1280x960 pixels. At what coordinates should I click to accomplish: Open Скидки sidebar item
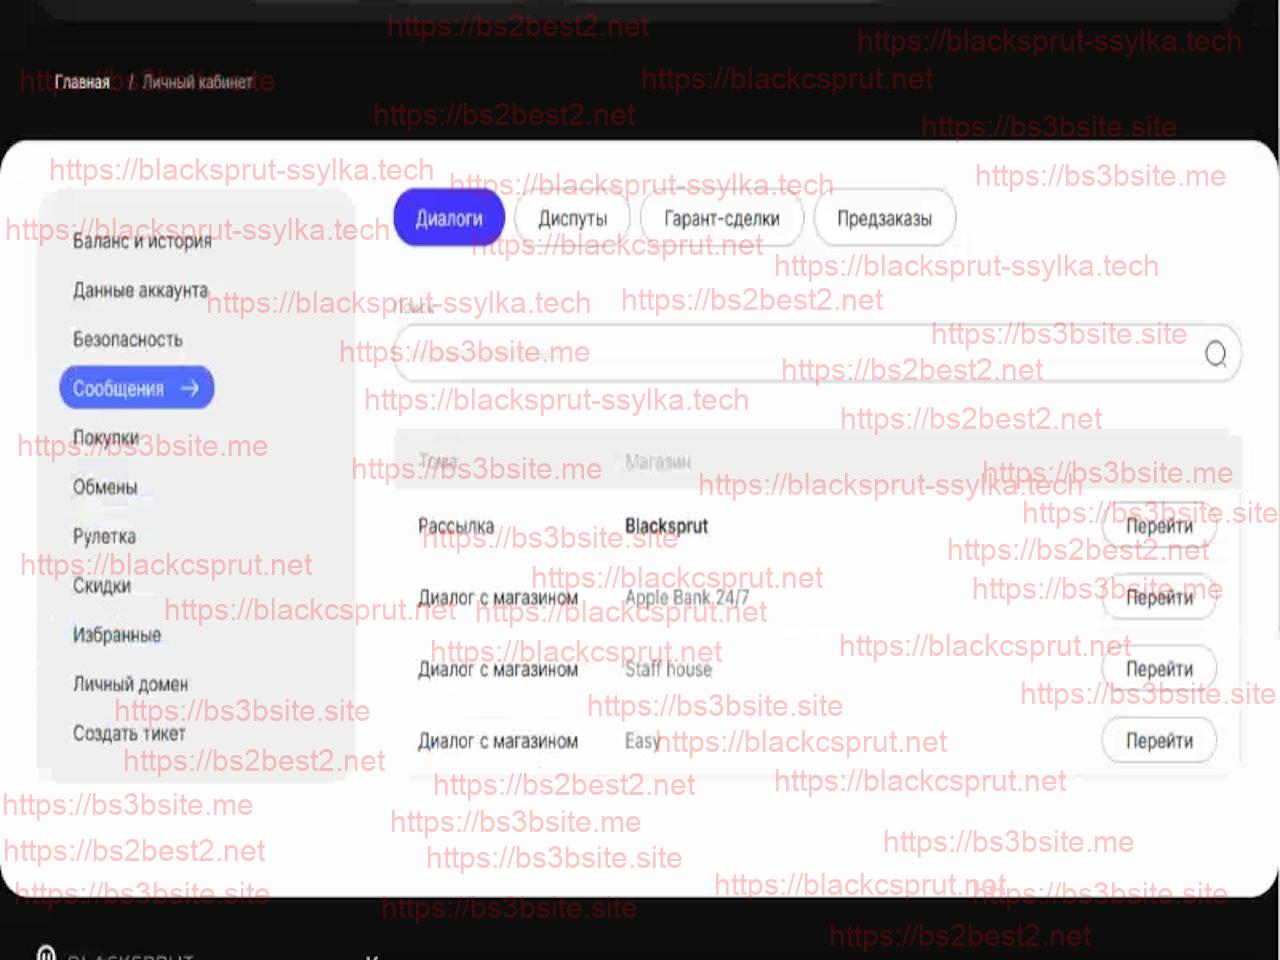tap(101, 585)
